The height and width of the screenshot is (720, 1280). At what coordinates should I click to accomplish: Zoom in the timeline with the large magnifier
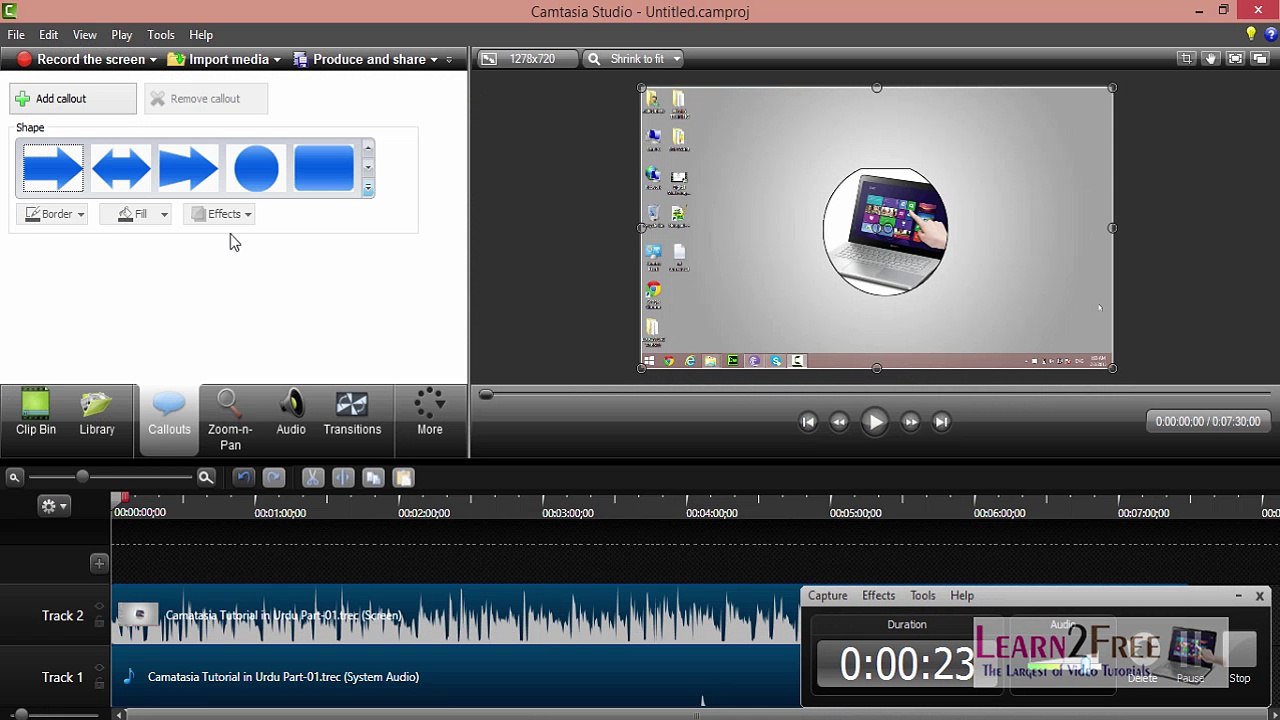pos(206,478)
